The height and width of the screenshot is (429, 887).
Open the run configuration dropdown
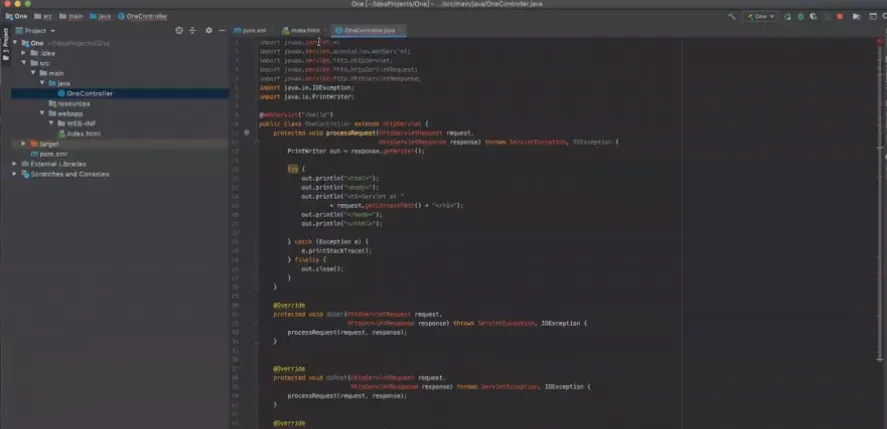(761, 16)
